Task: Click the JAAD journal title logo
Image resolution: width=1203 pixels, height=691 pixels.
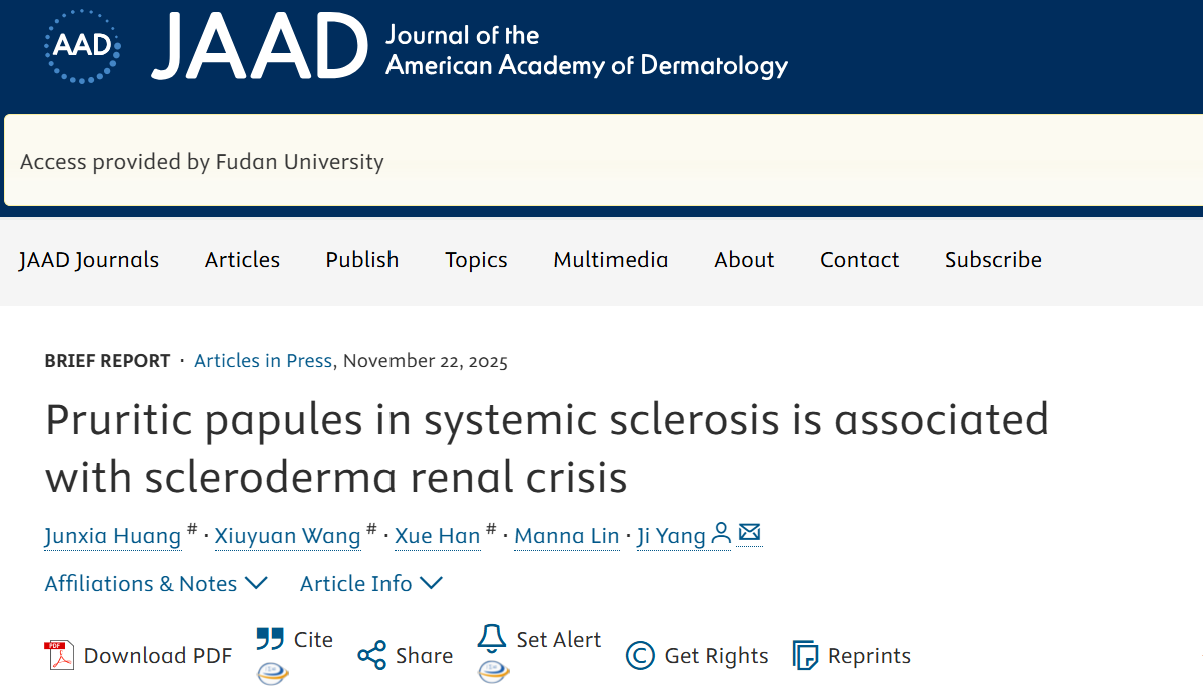Action: [x=260, y=47]
